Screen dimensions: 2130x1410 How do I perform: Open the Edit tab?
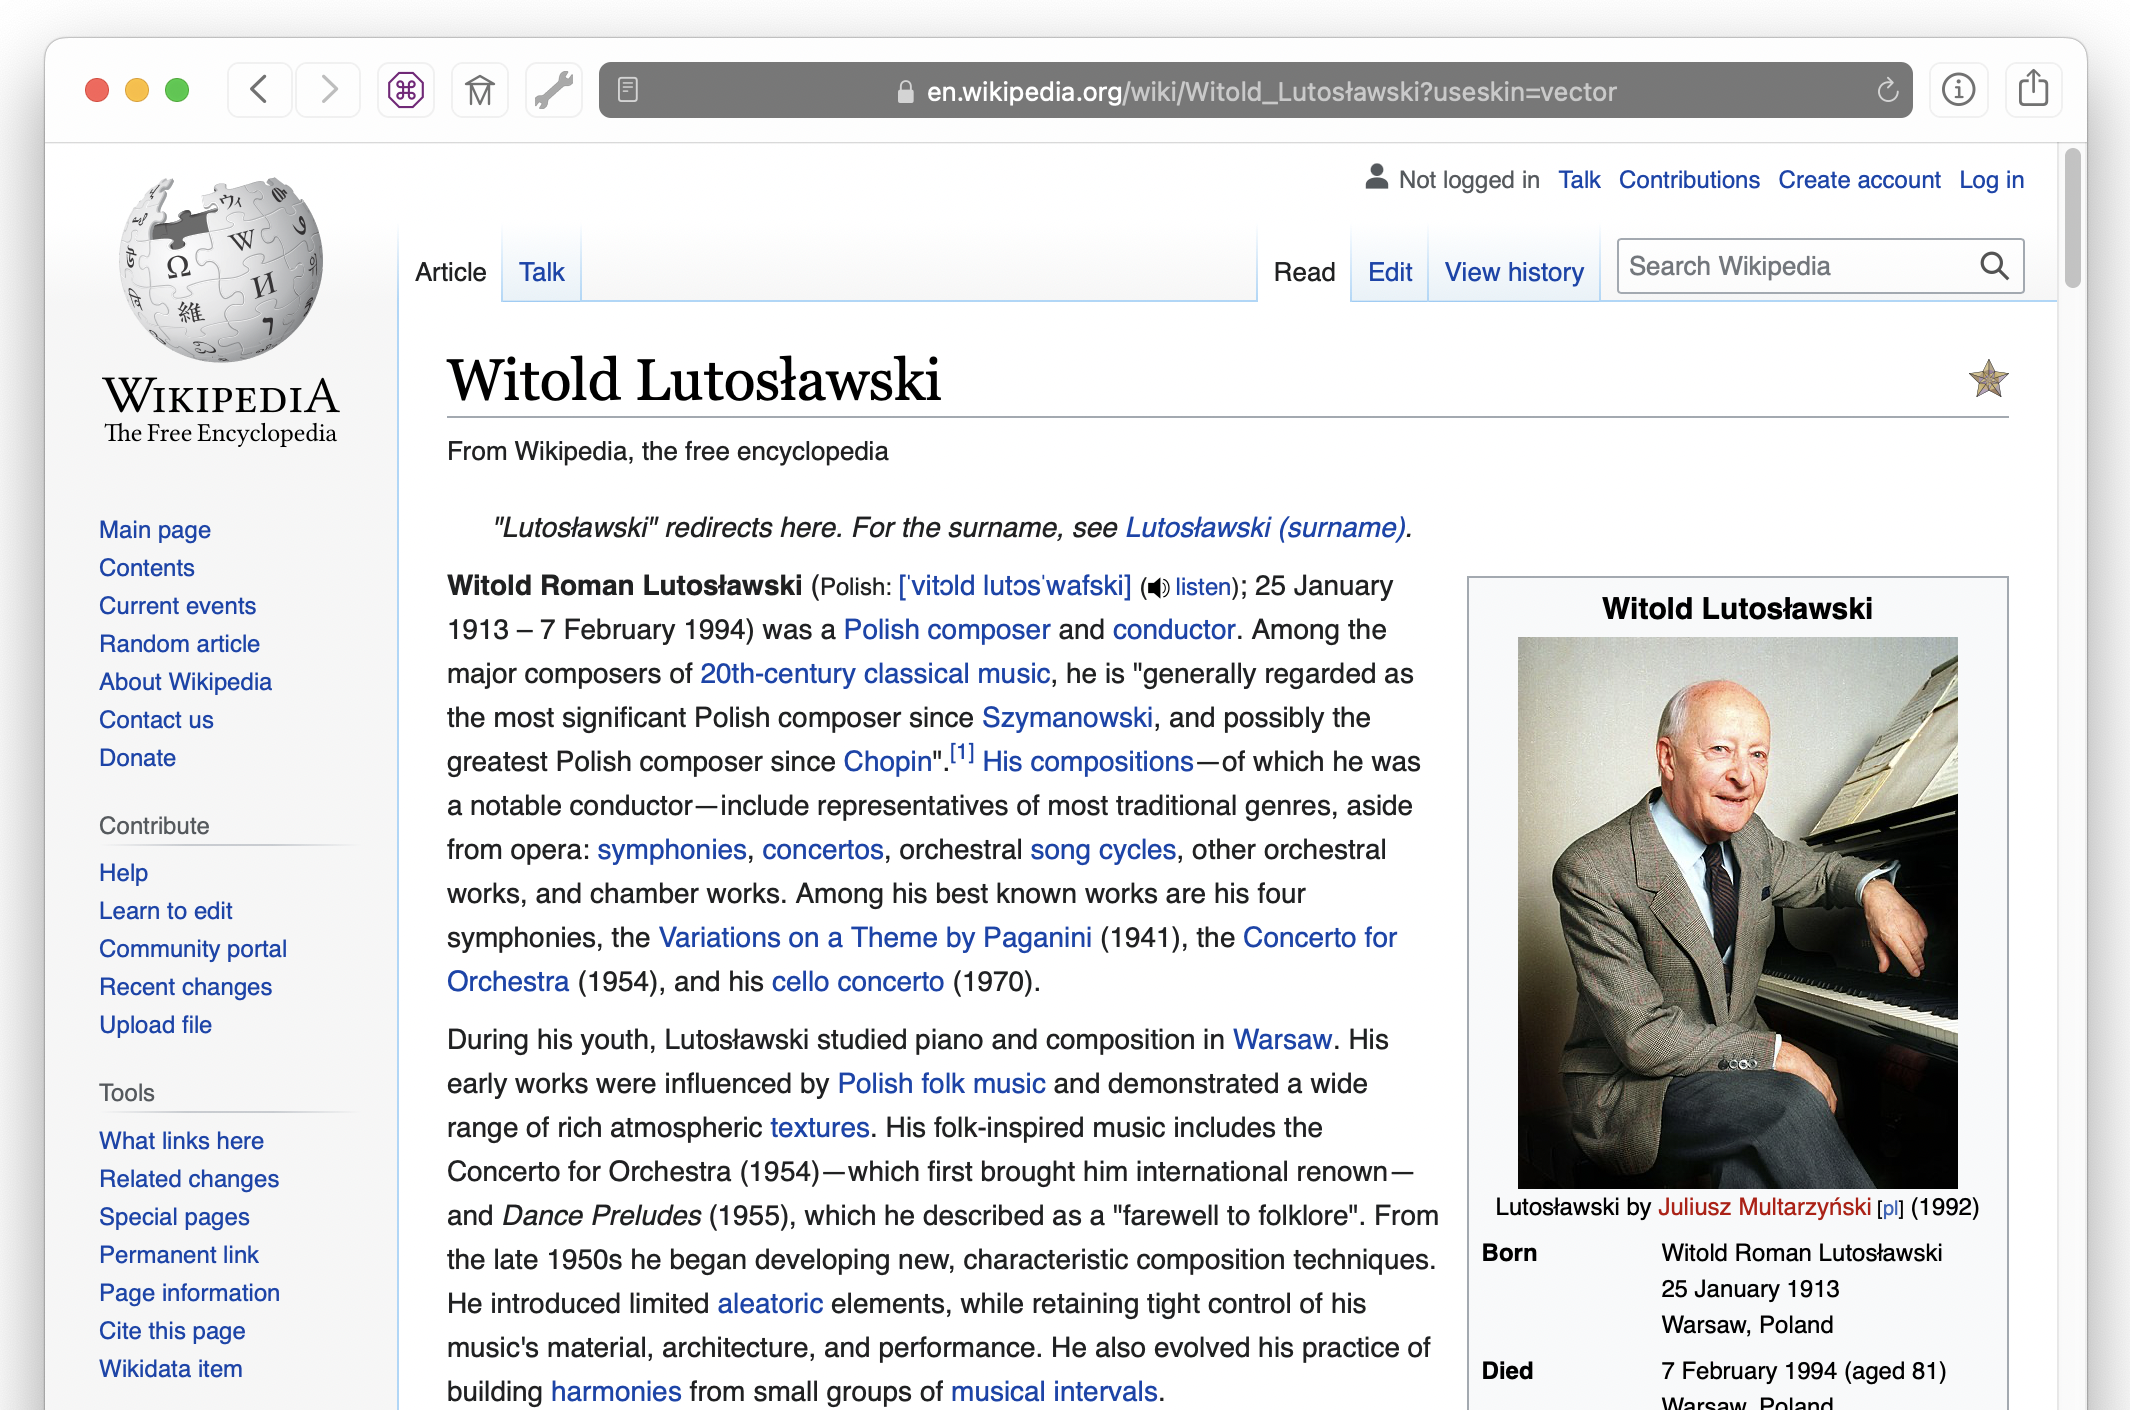click(1389, 272)
